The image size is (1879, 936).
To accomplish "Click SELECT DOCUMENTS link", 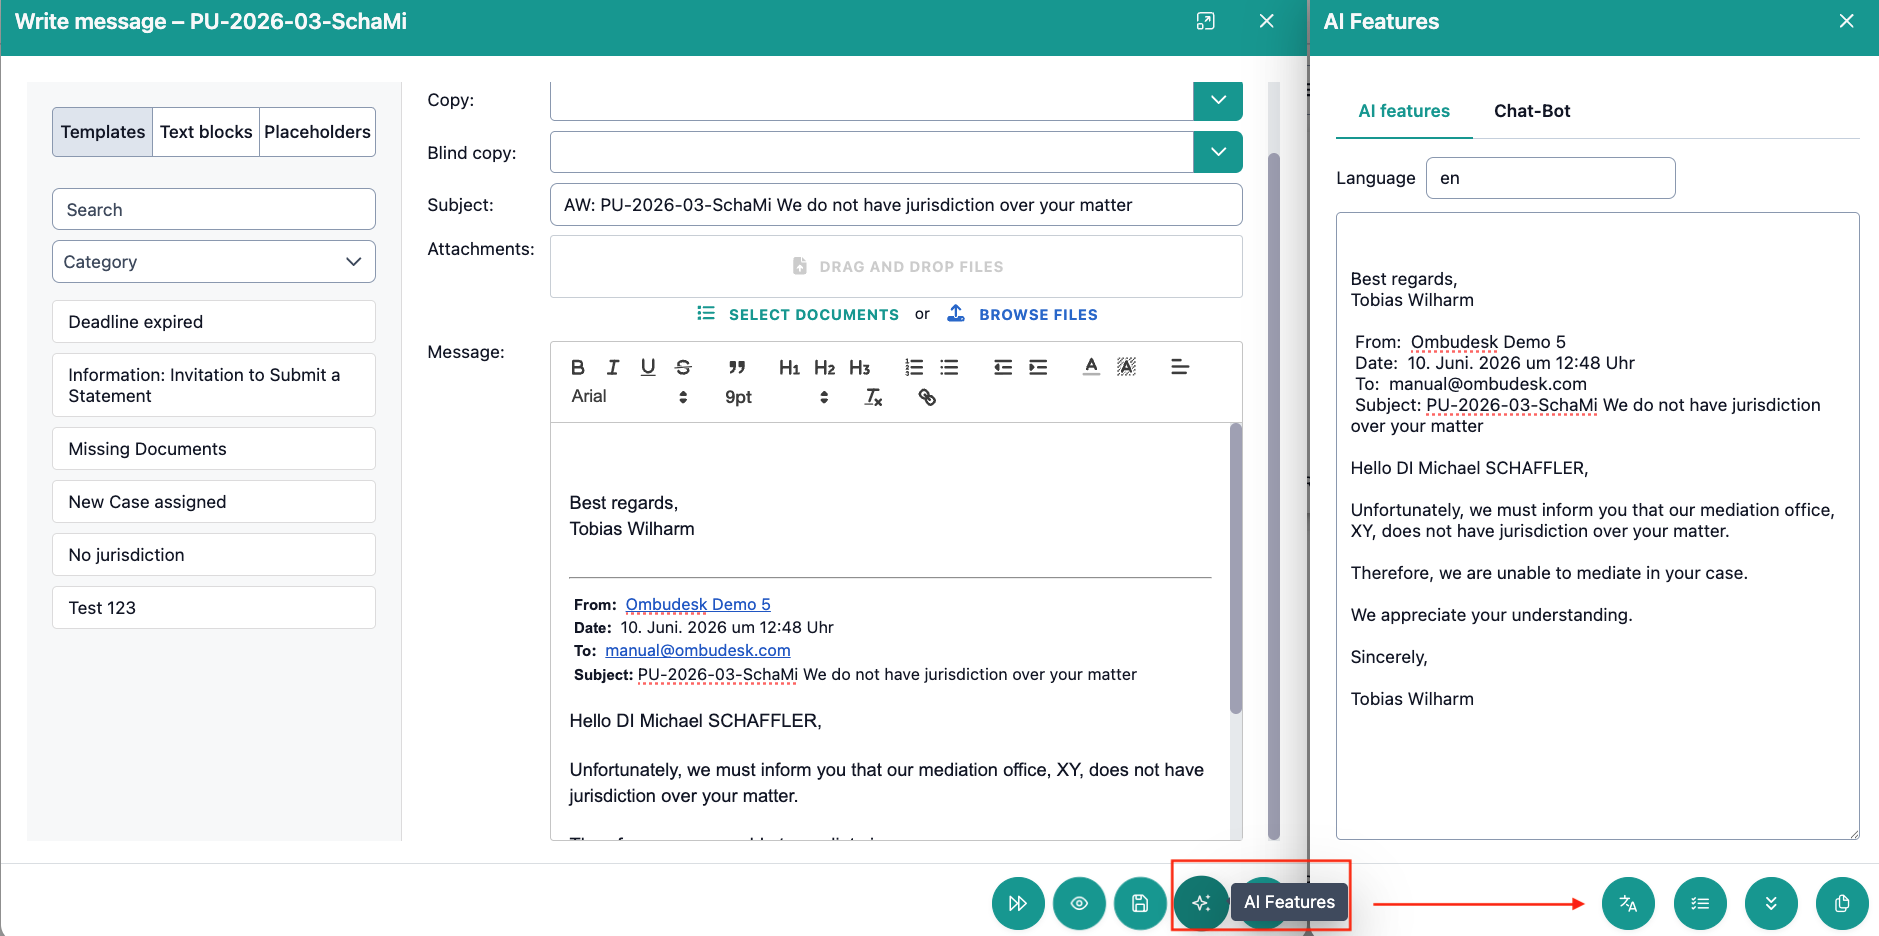I will click(798, 314).
